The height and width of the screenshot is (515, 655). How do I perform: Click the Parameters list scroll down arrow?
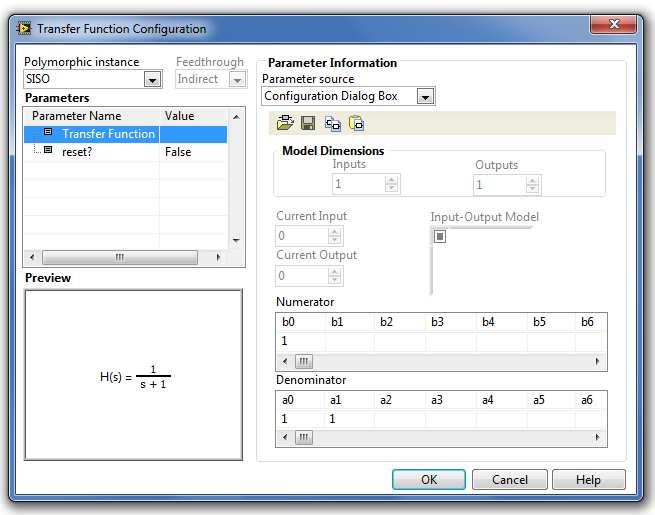point(236,240)
